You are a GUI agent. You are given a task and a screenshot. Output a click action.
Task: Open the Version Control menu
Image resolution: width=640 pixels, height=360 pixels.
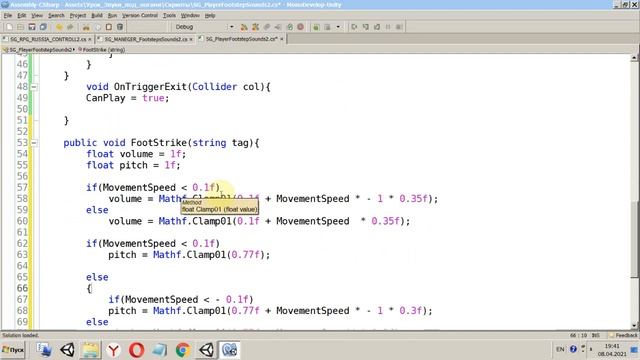coord(140,16)
